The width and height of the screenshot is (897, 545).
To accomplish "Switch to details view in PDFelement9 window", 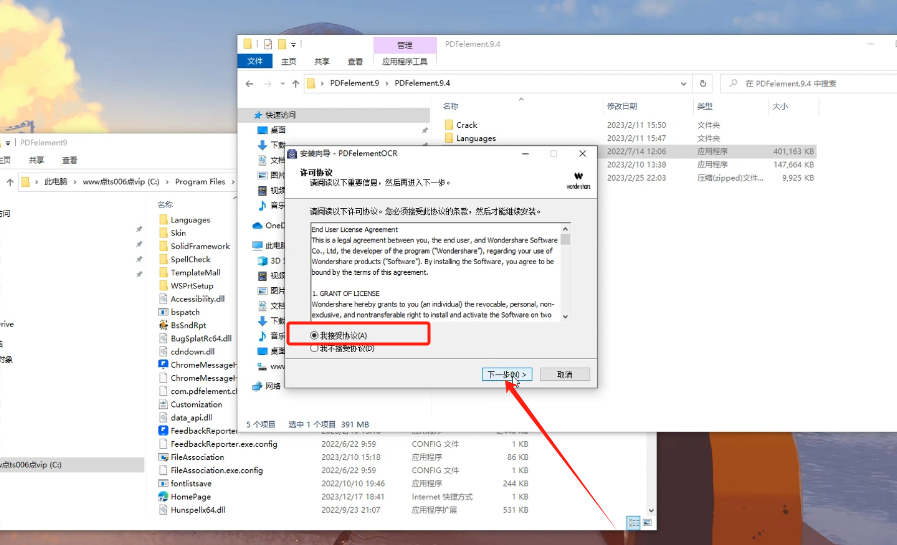I will pos(634,523).
